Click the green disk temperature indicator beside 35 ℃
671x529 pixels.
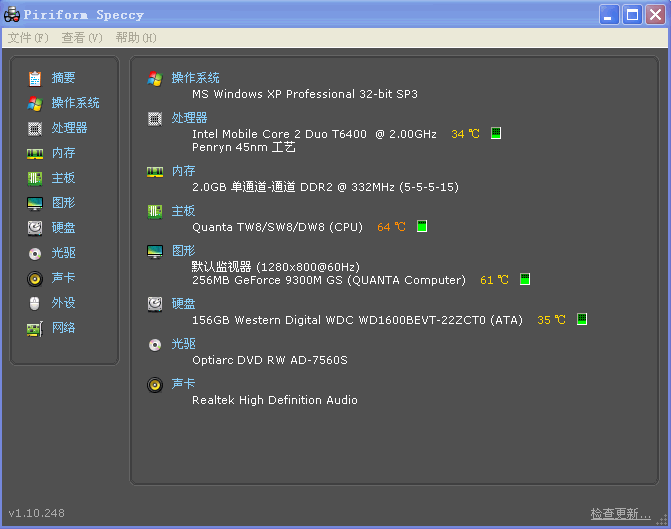pos(582,319)
